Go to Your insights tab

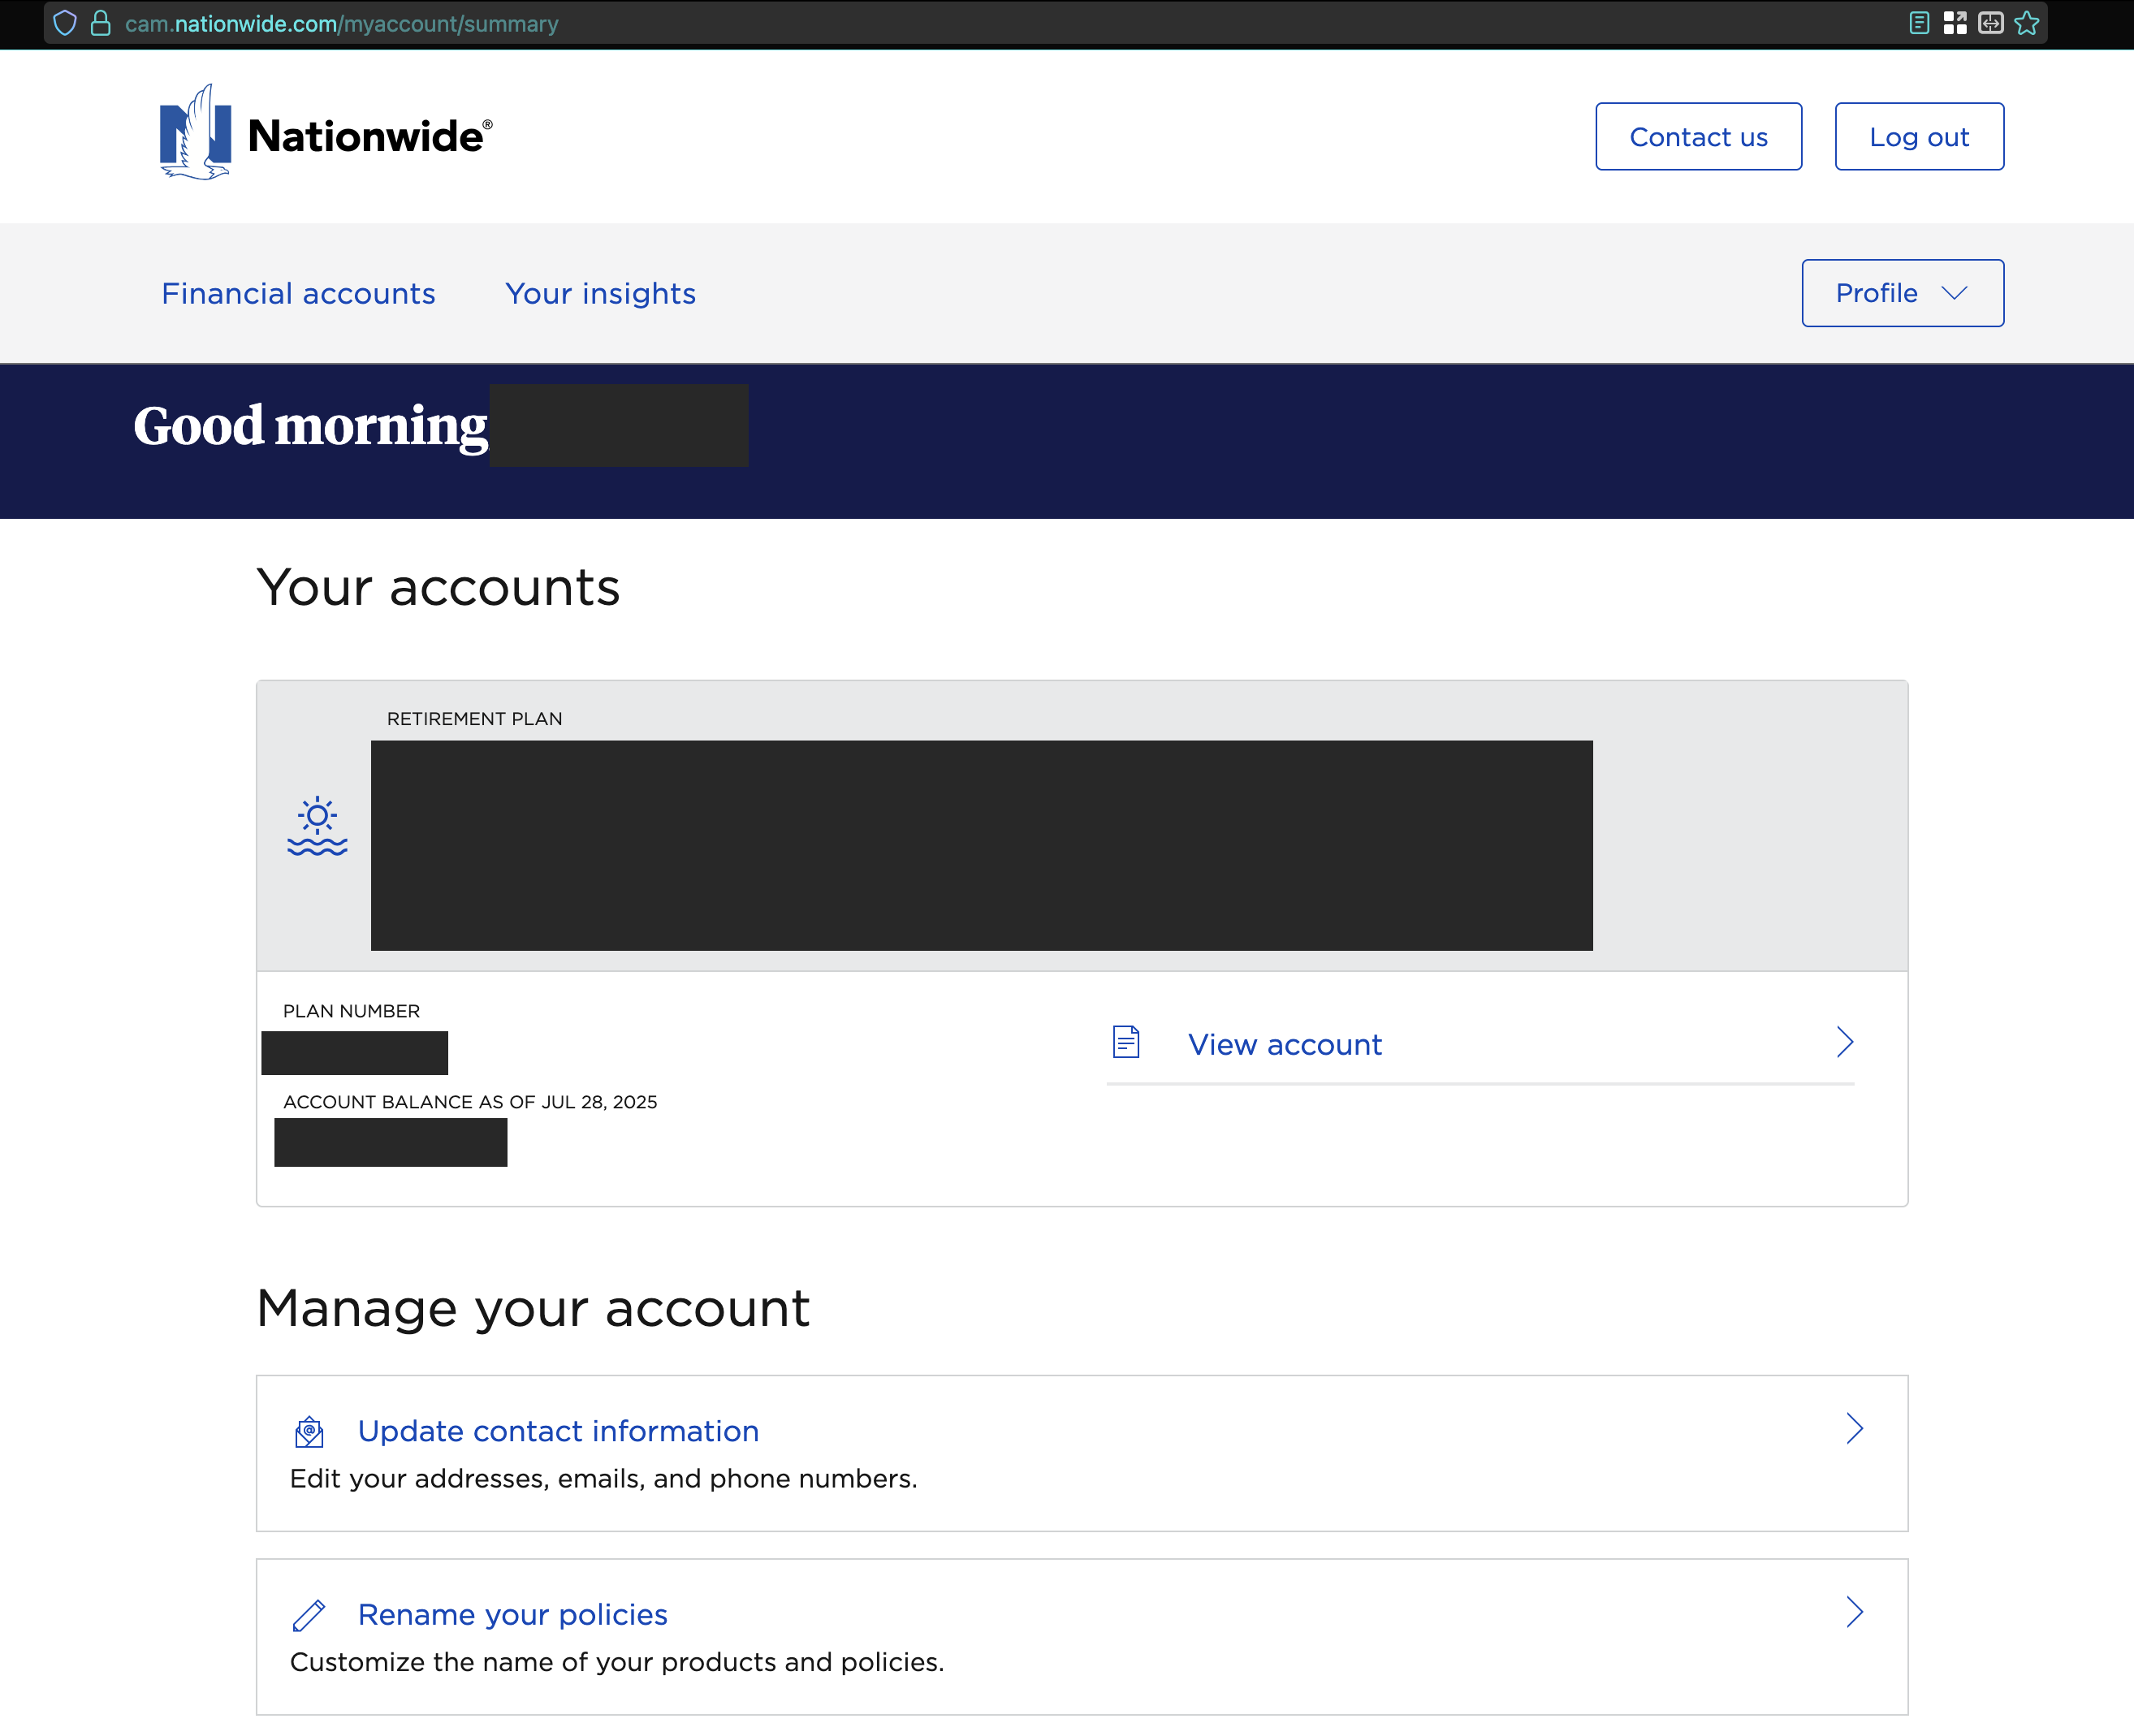click(x=600, y=294)
